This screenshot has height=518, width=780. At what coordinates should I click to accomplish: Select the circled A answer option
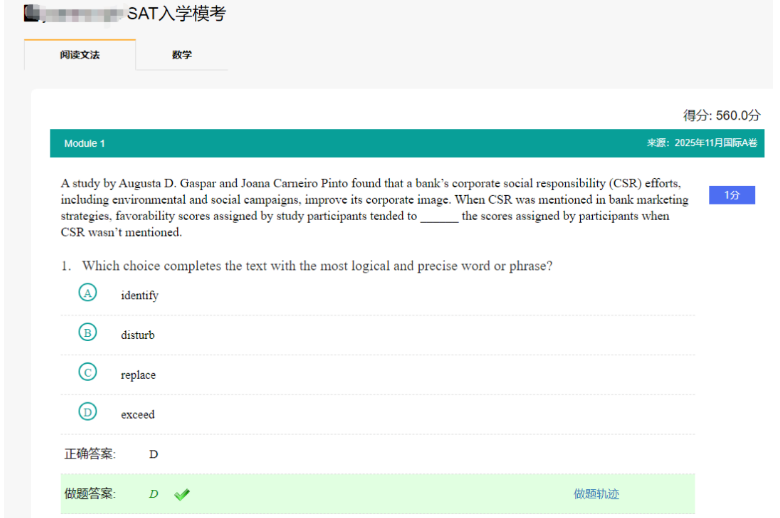pyautogui.click(x=88, y=293)
